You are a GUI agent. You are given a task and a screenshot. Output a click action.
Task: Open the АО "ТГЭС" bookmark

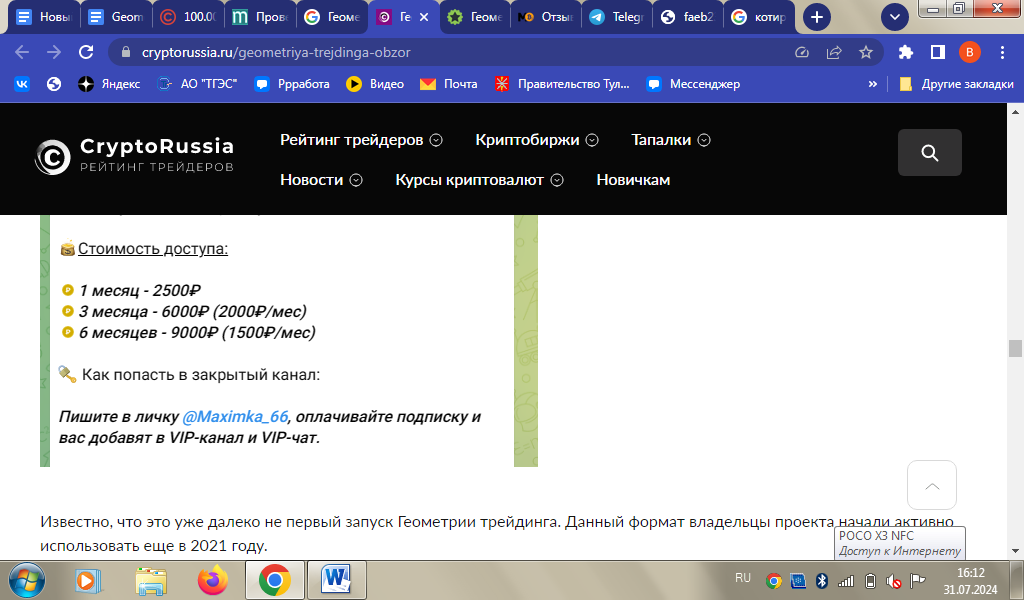tap(197, 84)
